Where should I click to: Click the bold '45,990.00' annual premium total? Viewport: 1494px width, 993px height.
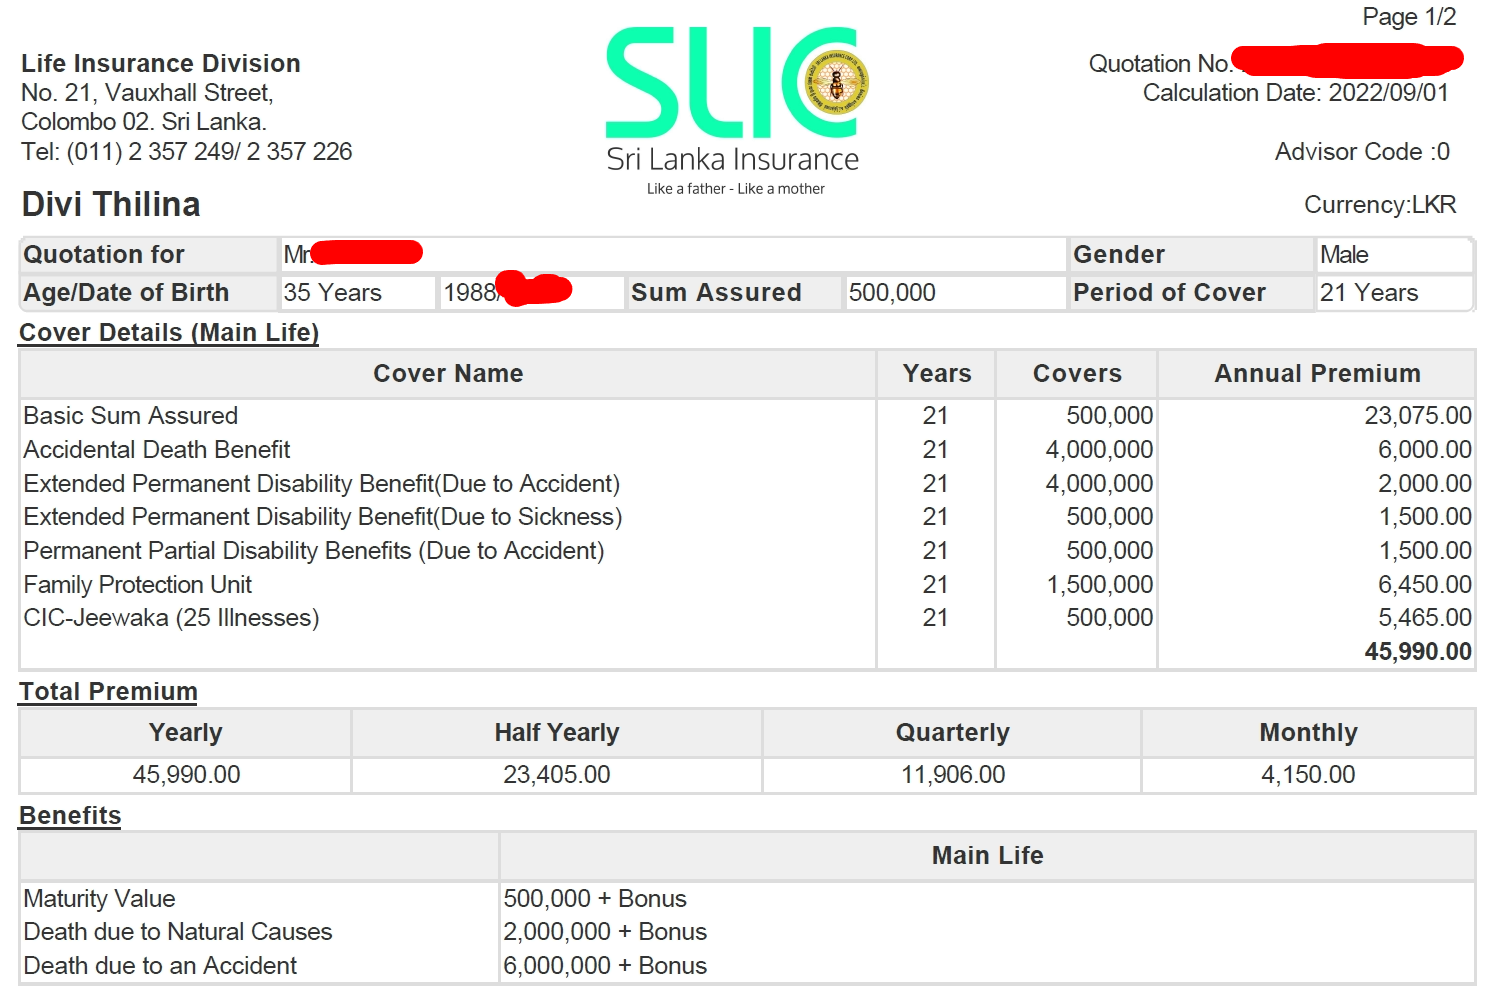tap(1418, 652)
